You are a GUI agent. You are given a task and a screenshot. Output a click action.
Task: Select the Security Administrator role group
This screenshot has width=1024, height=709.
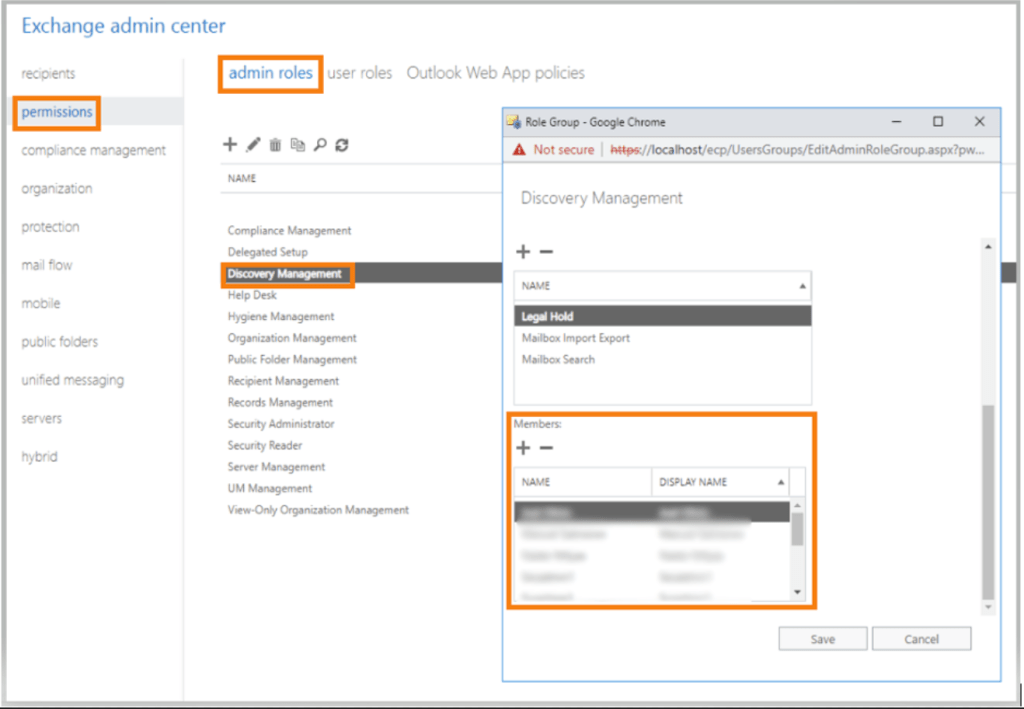click(281, 424)
